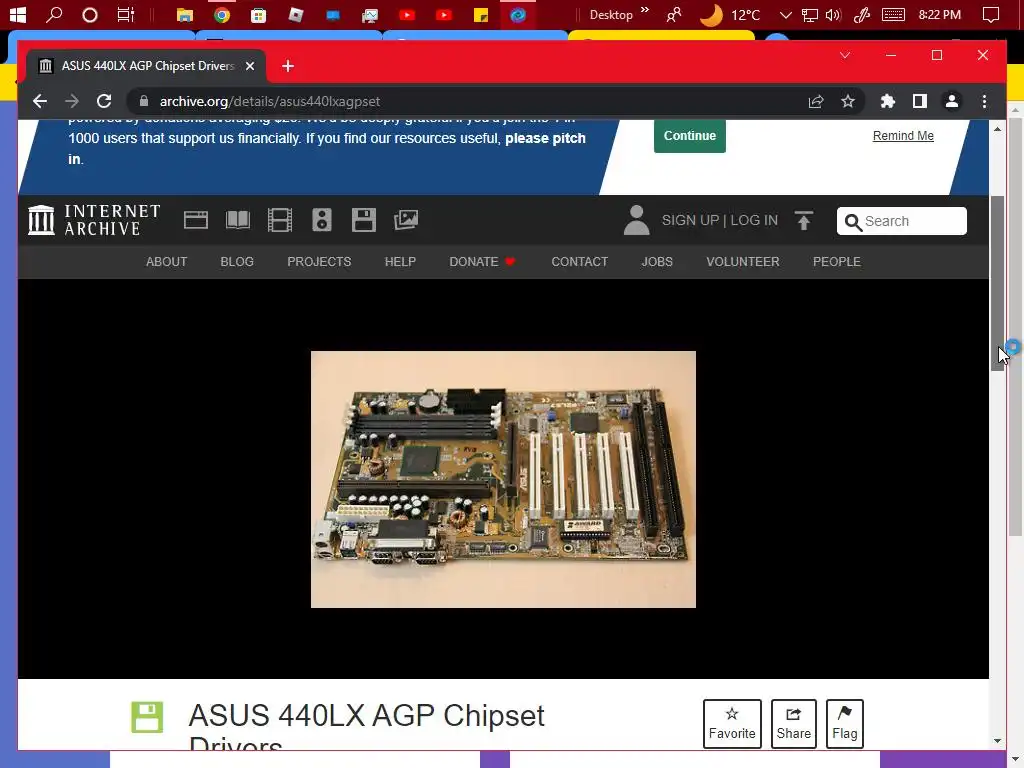Image resolution: width=1024 pixels, height=768 pixels.
Task: Close the ASUS 440LX AGP Chipset tab
Action: (x=249, y=66)
